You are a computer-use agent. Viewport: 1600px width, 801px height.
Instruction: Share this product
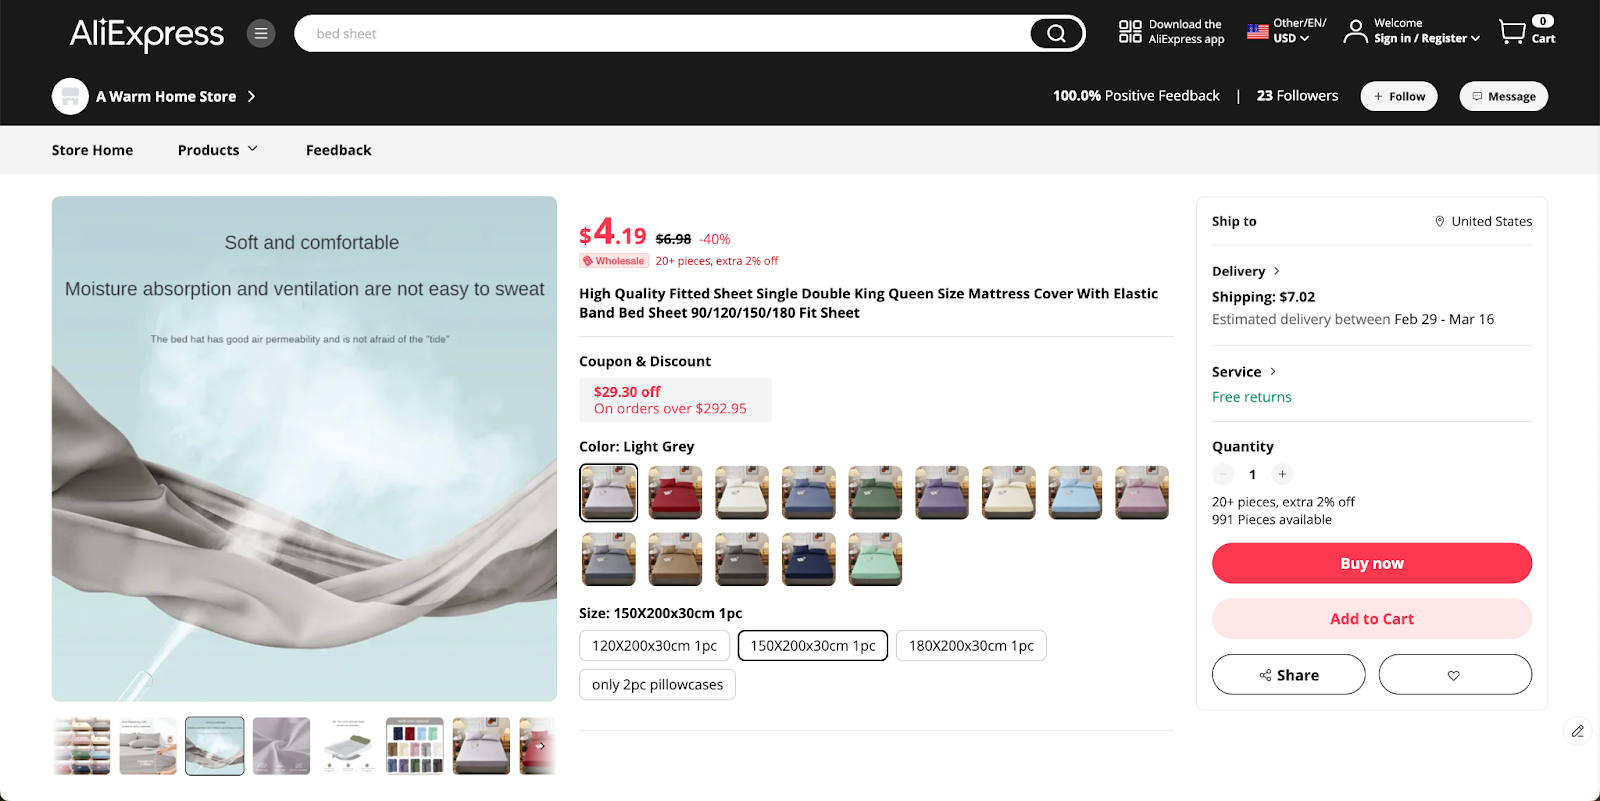pyautogui.click(x=1289, y=675)
